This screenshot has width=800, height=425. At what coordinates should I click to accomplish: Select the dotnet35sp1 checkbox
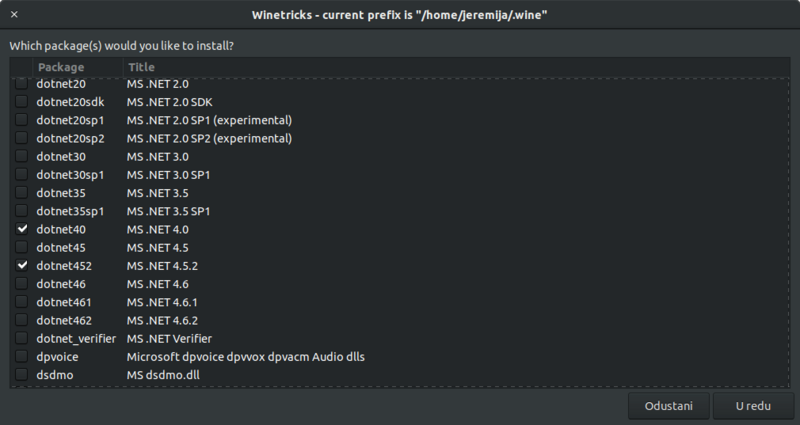click(21, 211)
